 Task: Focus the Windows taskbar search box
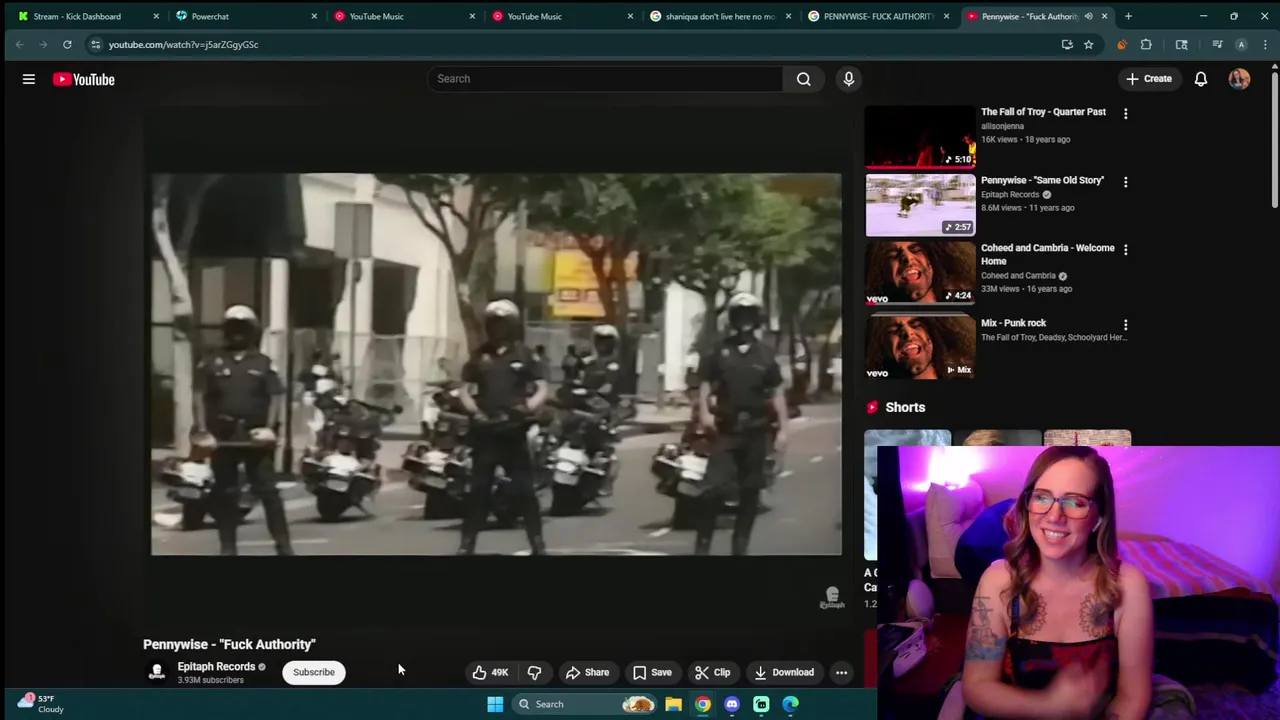coord(585,704)
